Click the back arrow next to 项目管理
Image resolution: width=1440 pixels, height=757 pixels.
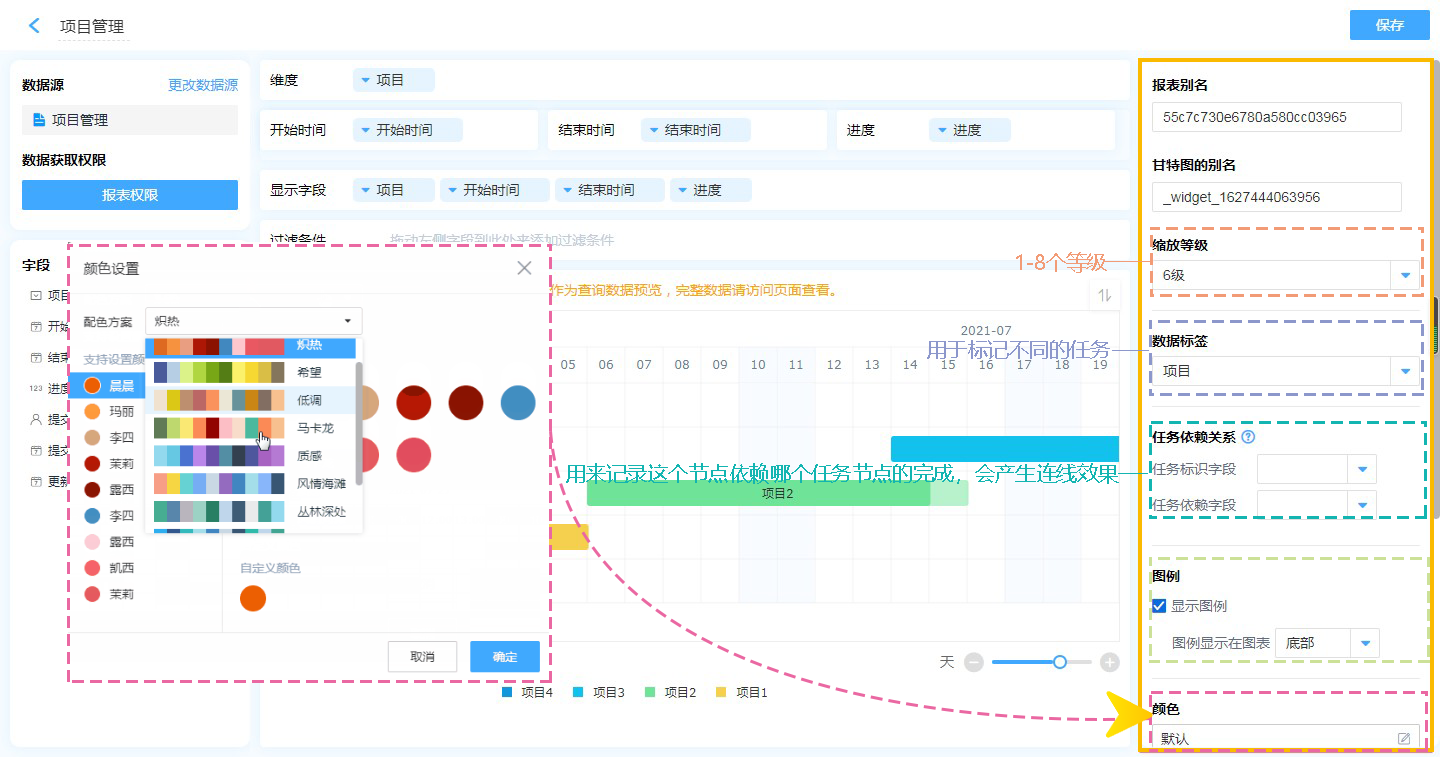pyautogui.click(x=35, y=26)
